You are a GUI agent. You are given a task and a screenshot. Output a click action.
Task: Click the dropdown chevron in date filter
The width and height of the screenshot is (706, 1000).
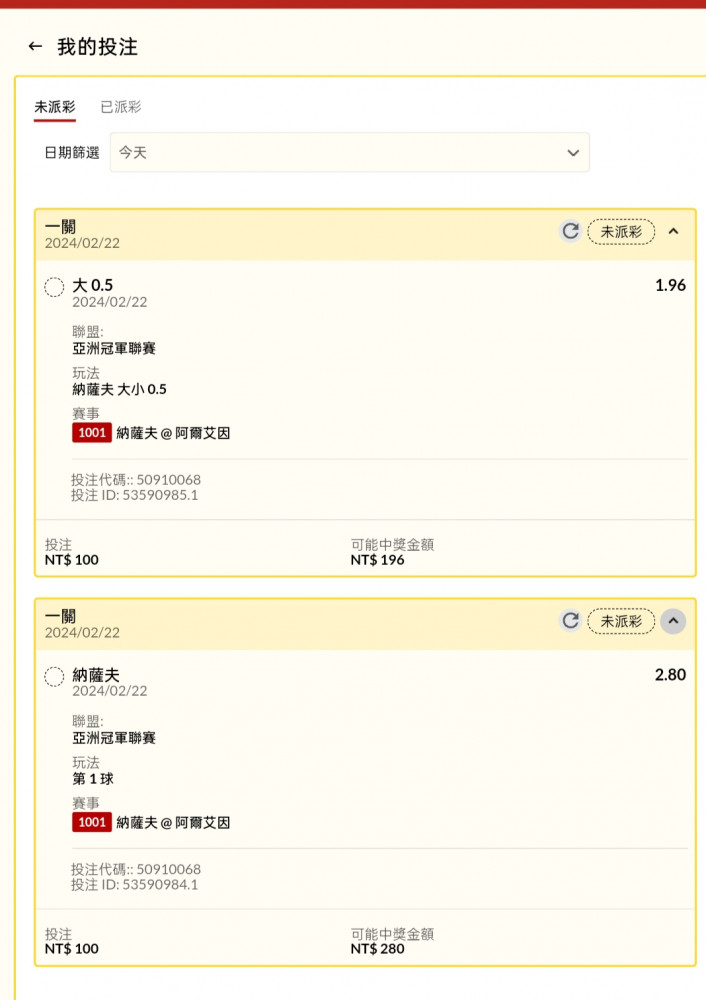(573, 153)
